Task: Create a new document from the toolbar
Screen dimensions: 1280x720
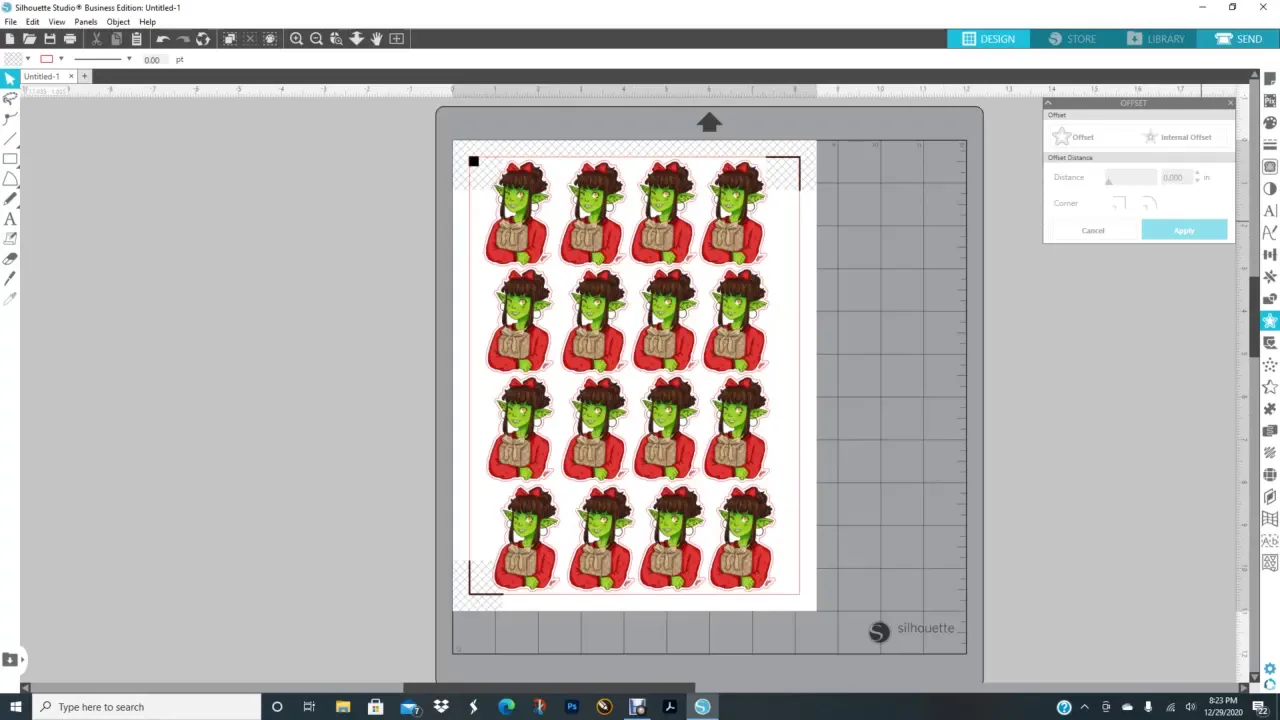Action: 9,38
